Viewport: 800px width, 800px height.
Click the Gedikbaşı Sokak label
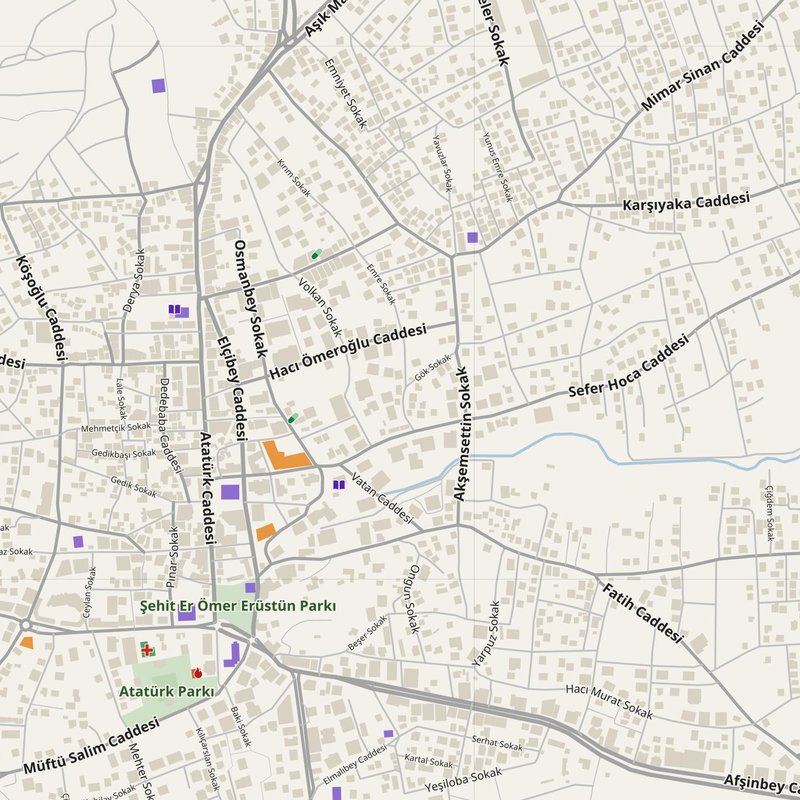(x=123, y=453)
